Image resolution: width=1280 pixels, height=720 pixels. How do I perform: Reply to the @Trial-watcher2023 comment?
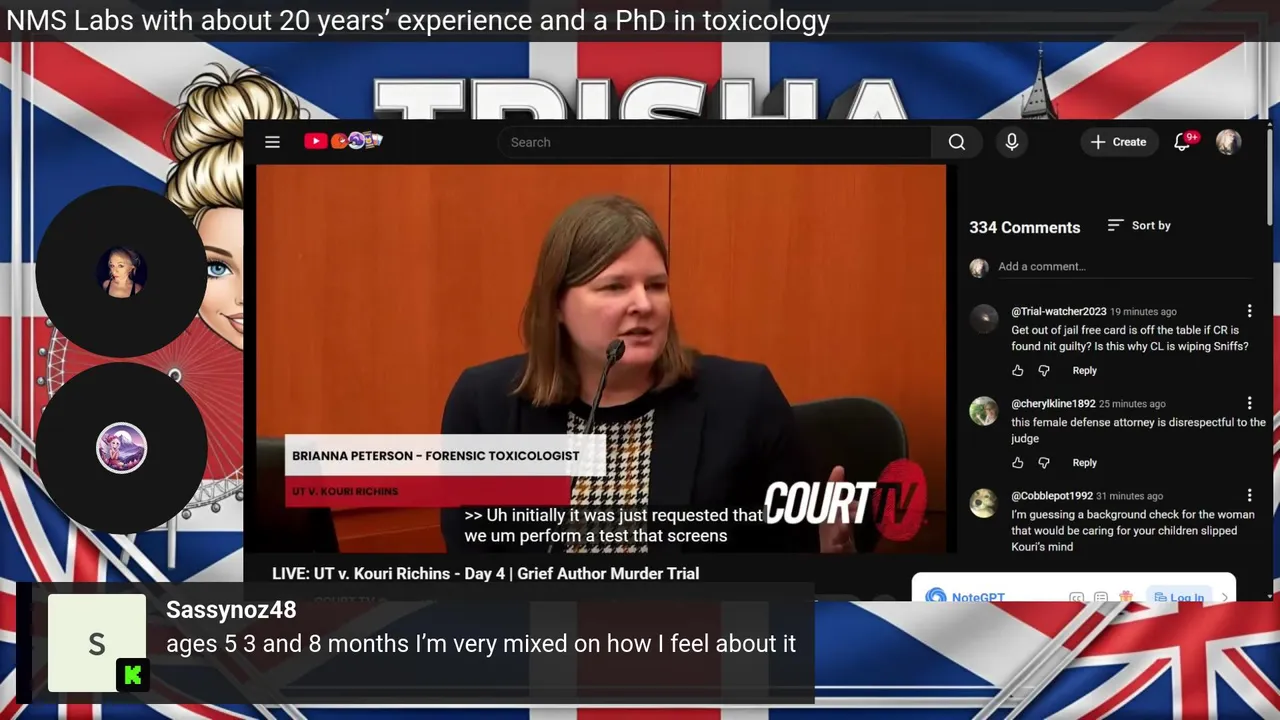coord(1085,371)
